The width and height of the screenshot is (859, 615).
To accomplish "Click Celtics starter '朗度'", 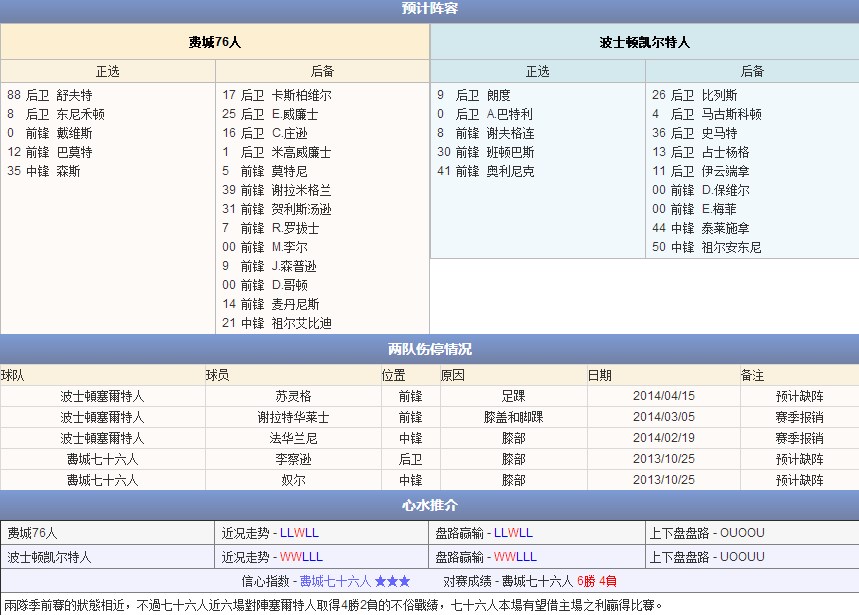I will [x=499, y=95].
